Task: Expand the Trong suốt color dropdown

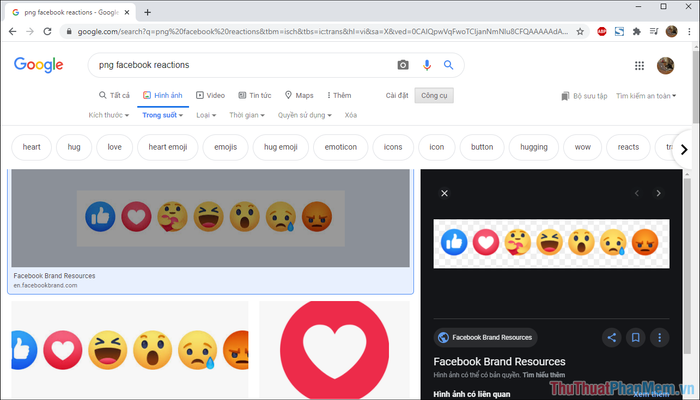Action: (162, 115)
